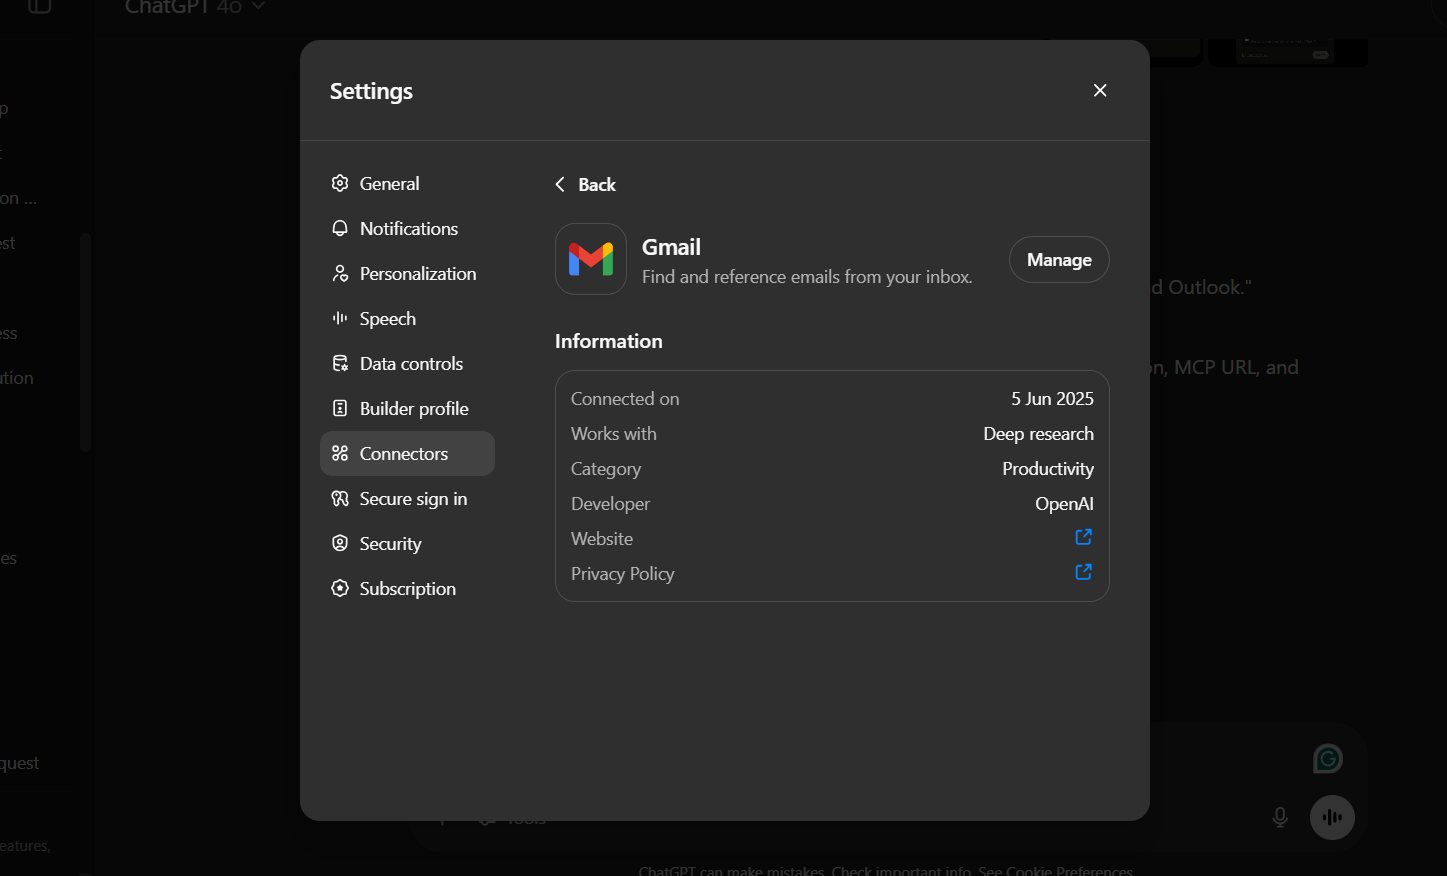
Task: Go to the Data controls tab
Action: tap(407, 364)
